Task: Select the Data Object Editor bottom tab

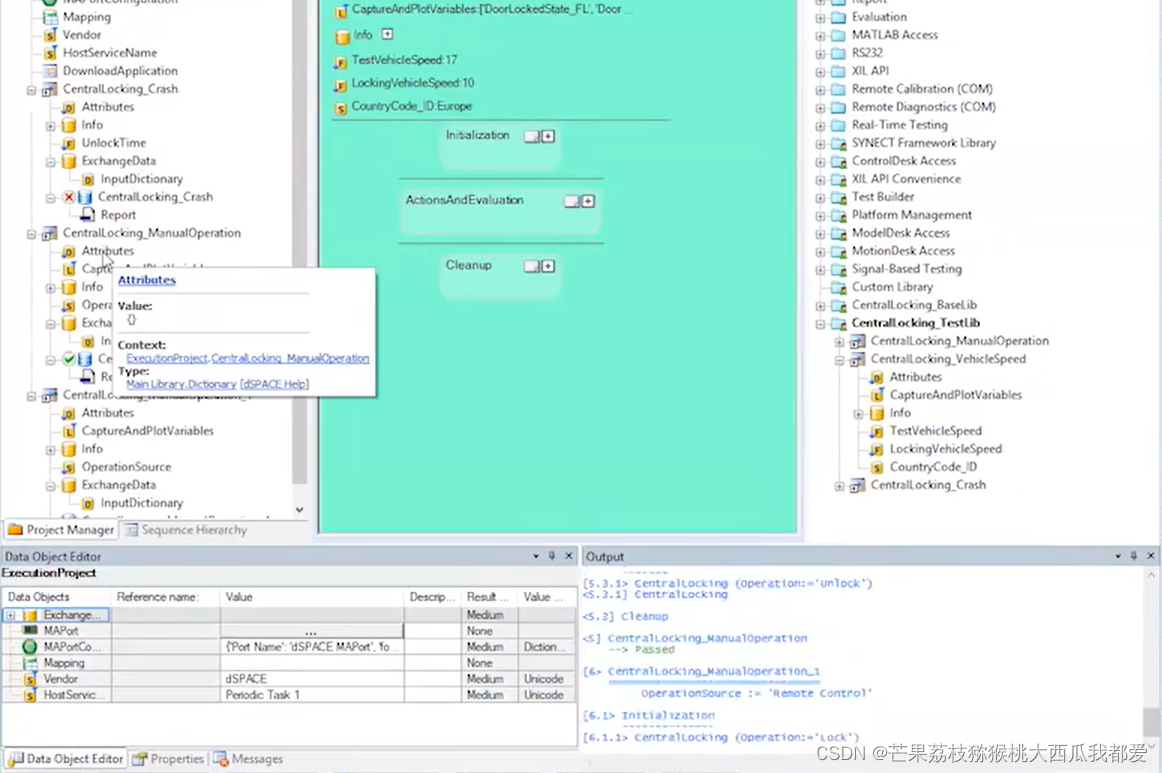Action: pyautogui.click(x=65, y=759)
